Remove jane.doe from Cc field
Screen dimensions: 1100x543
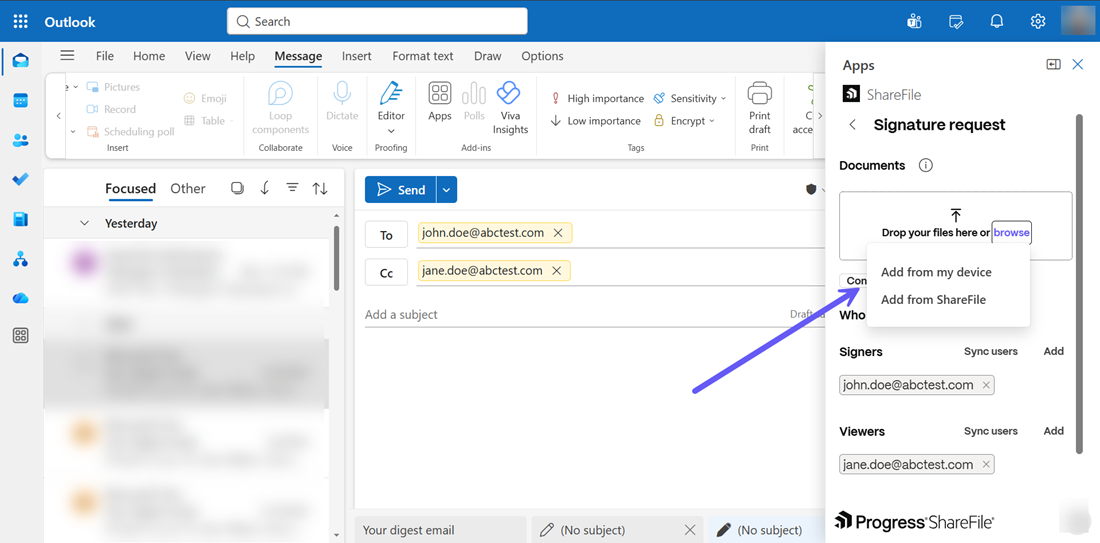tap(556, 271)
